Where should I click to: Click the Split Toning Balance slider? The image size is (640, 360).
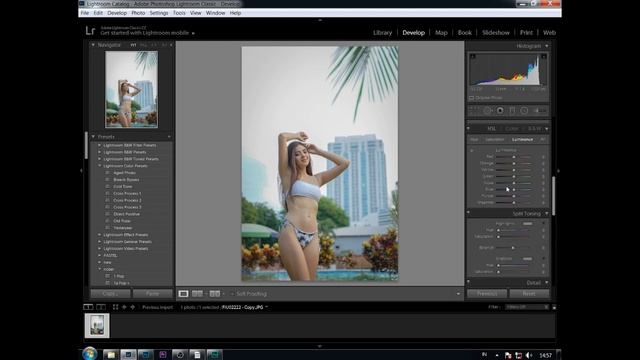pos(513,248)
